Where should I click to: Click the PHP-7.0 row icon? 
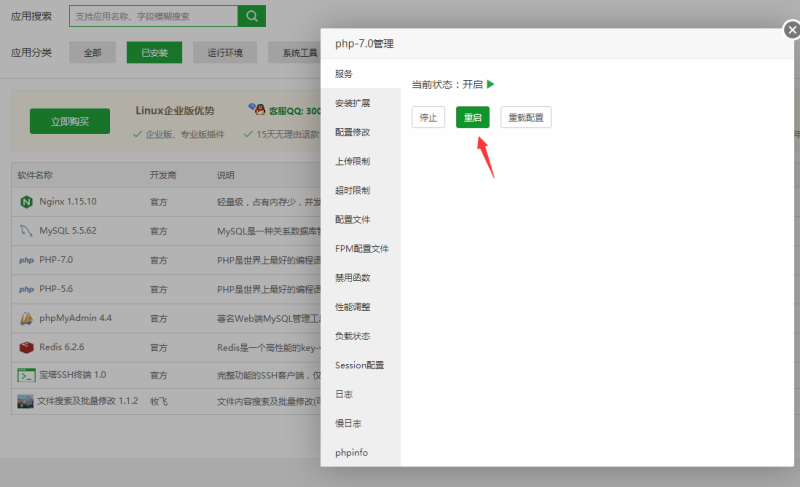coord(26,260)
